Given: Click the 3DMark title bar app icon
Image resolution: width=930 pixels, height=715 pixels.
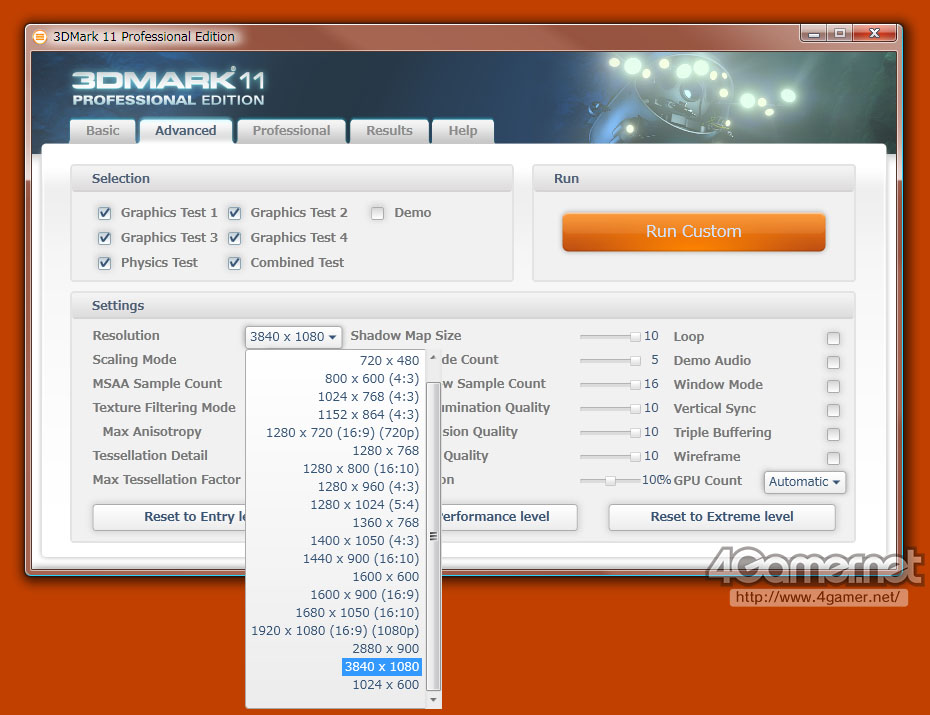Looking at the screenshot, I should (x=40, y=37).
